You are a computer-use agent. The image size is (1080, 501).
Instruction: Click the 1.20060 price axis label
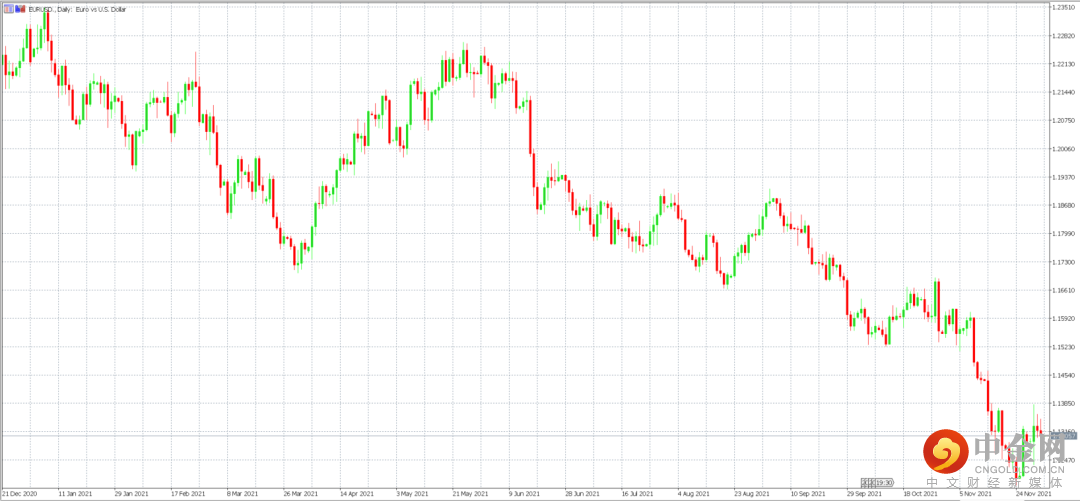point(1064,149)
